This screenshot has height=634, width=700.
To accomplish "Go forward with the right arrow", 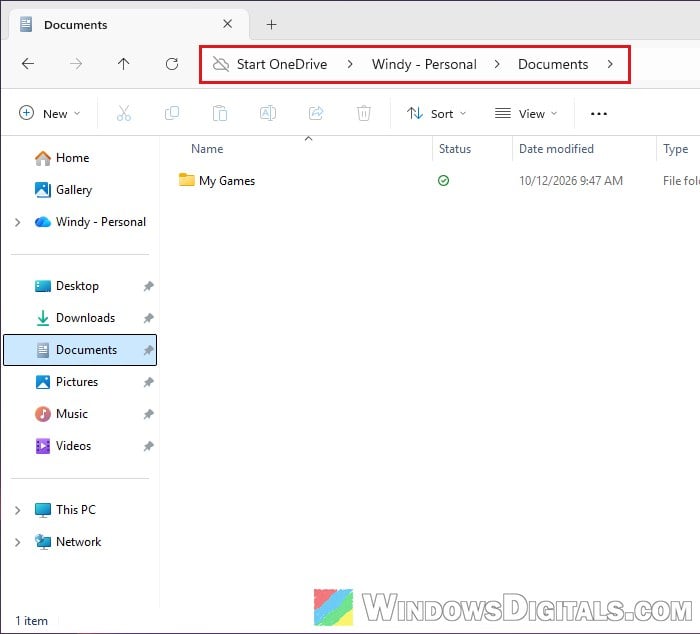I will tap(76, 64).
